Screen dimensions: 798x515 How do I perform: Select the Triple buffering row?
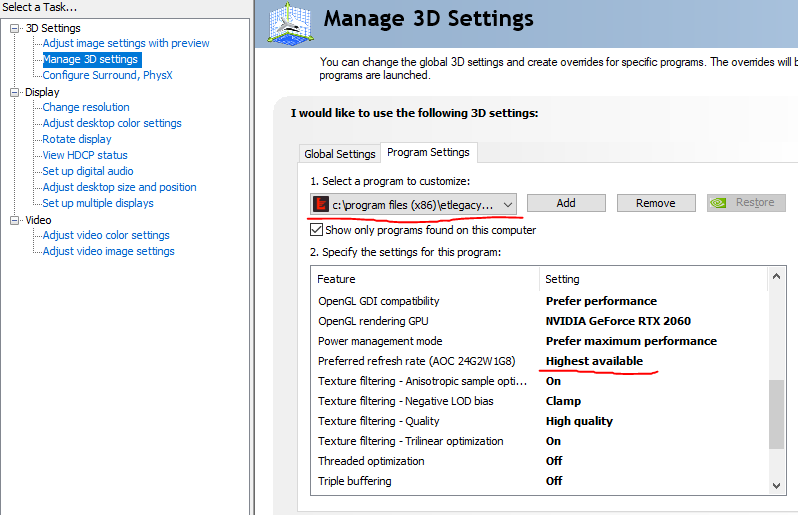click(539, 481)
